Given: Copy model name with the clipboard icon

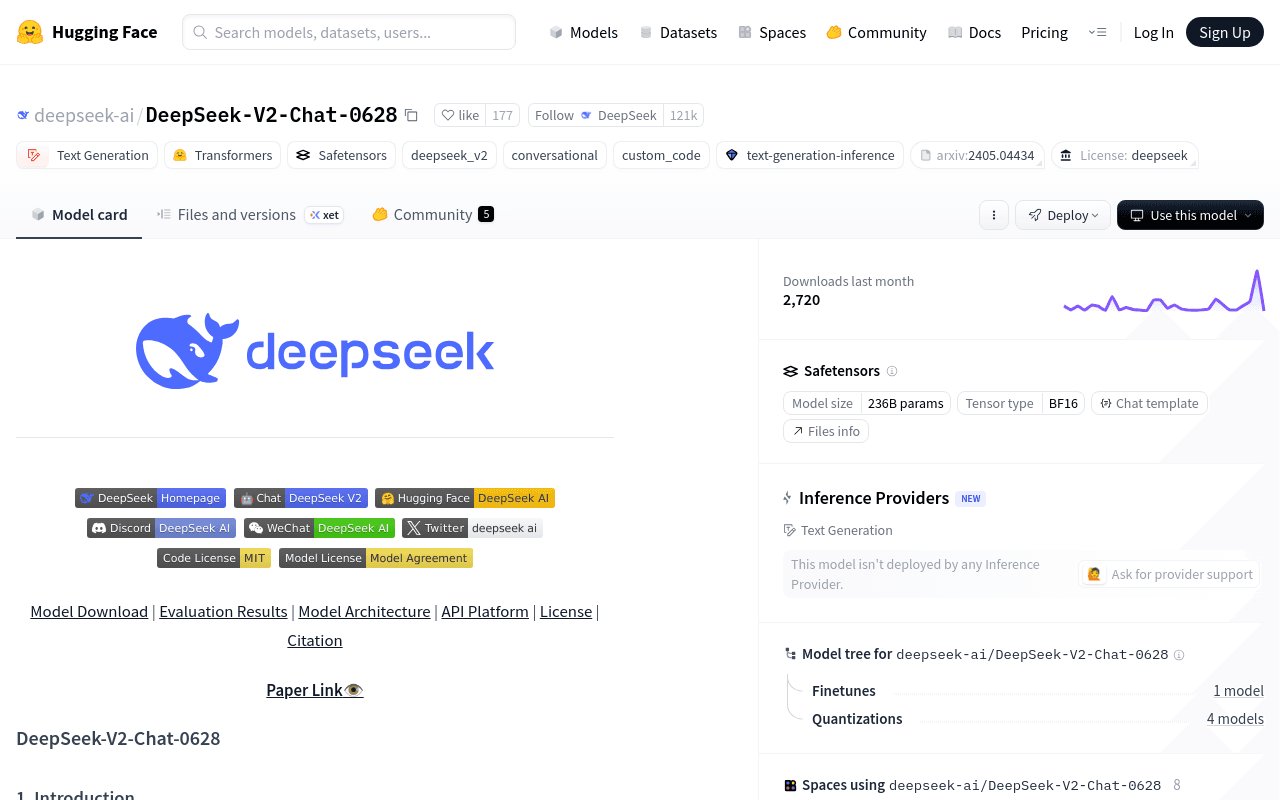Looking at the screenshot, I should click(411, 115).
